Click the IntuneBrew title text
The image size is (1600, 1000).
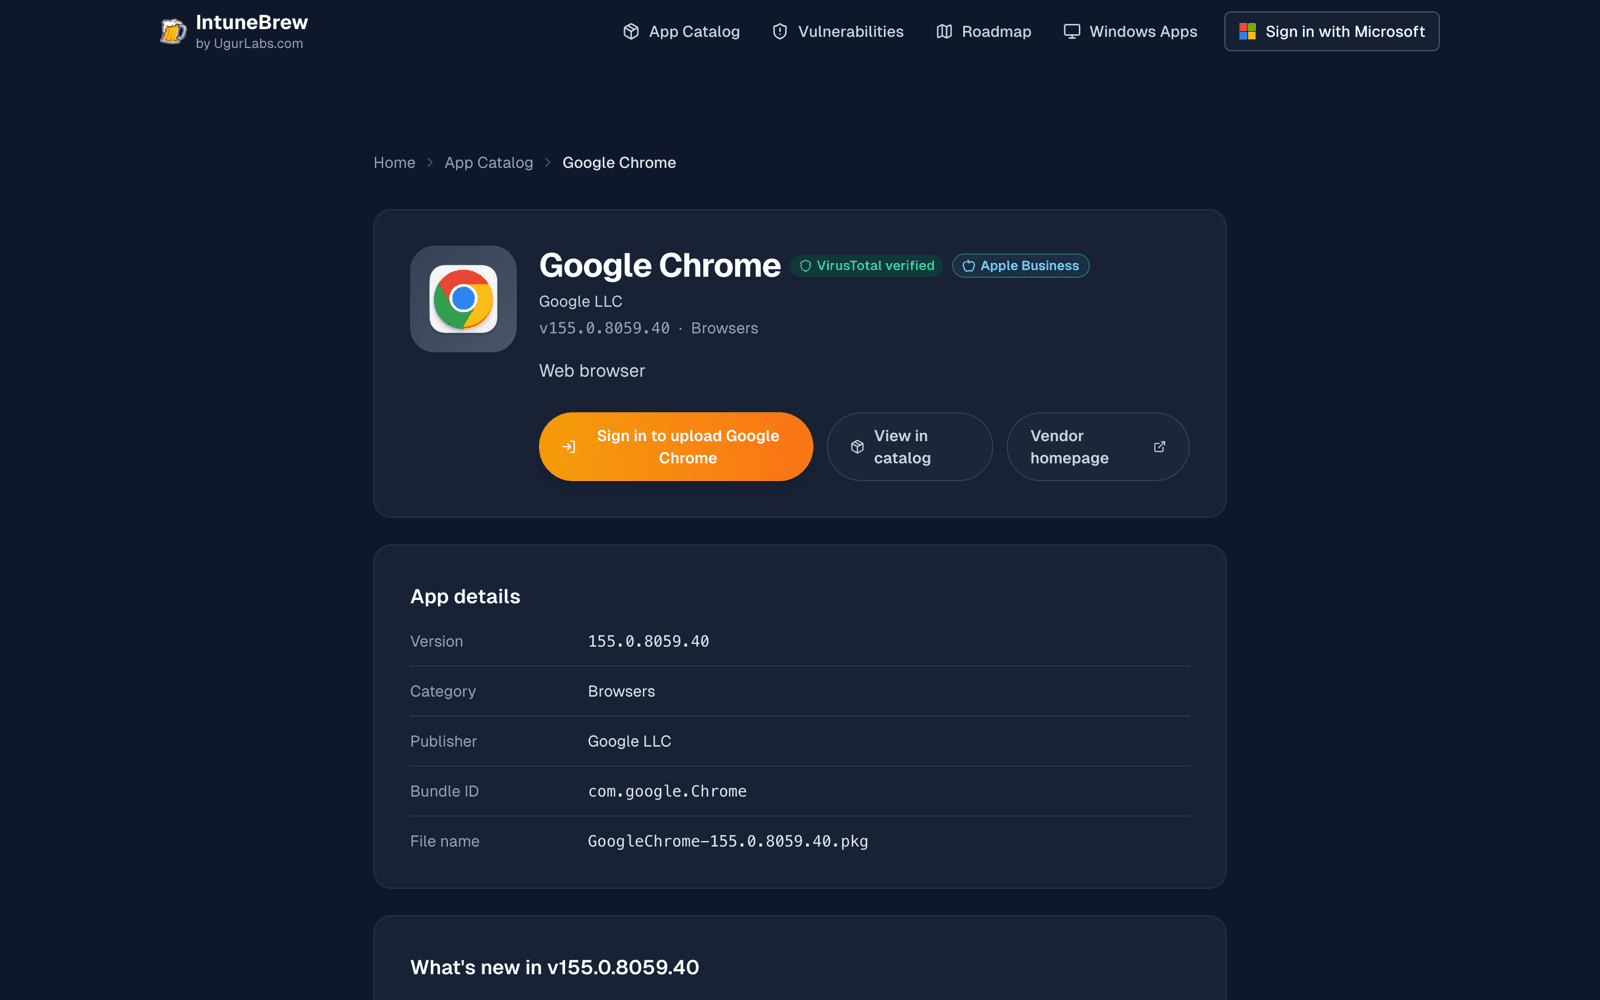[x=252, y=22]
